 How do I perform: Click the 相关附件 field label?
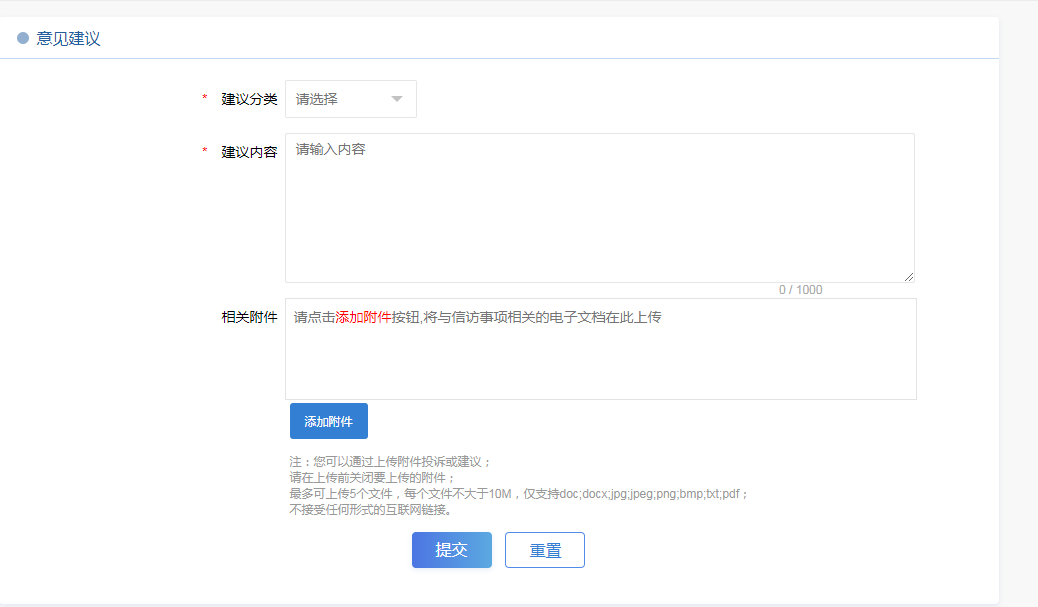pos(249,317)
